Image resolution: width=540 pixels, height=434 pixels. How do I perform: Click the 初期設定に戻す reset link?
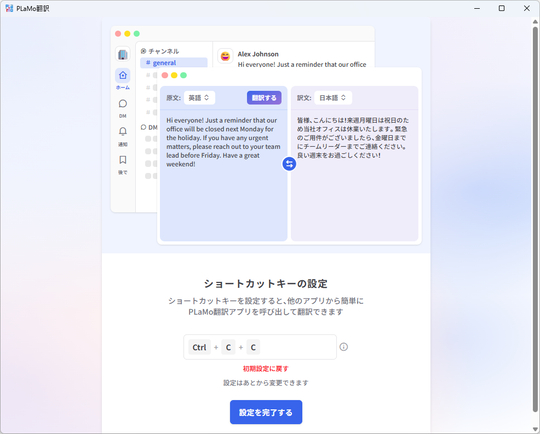[266, 369]
